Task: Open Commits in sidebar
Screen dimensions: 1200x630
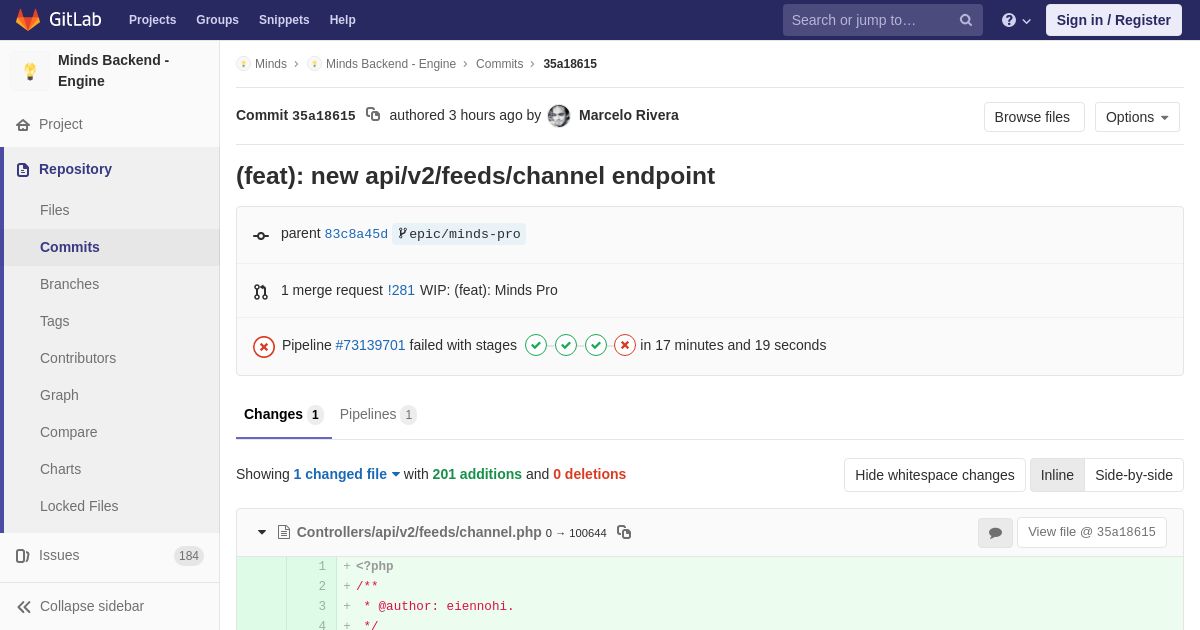Action: coord(112,247)
